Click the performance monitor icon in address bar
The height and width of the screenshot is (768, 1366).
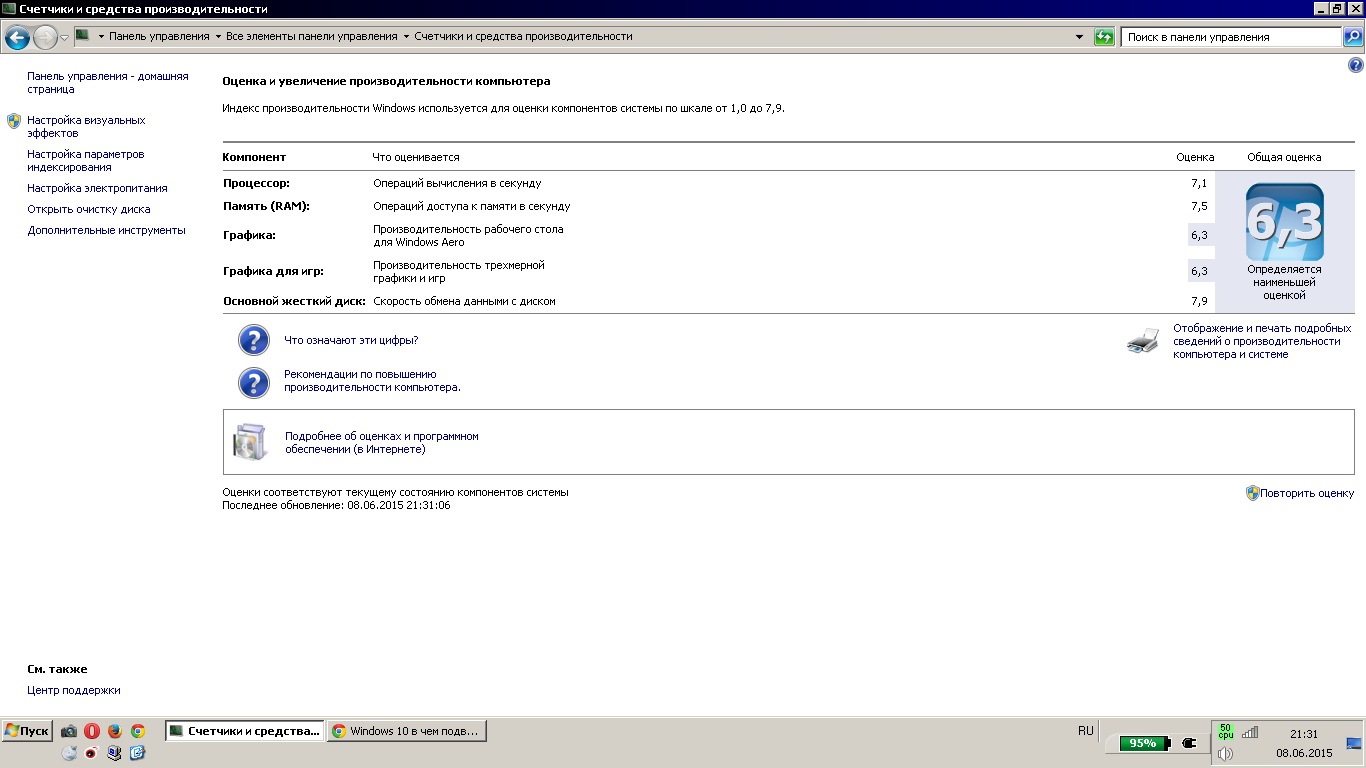tap(83, 36)
